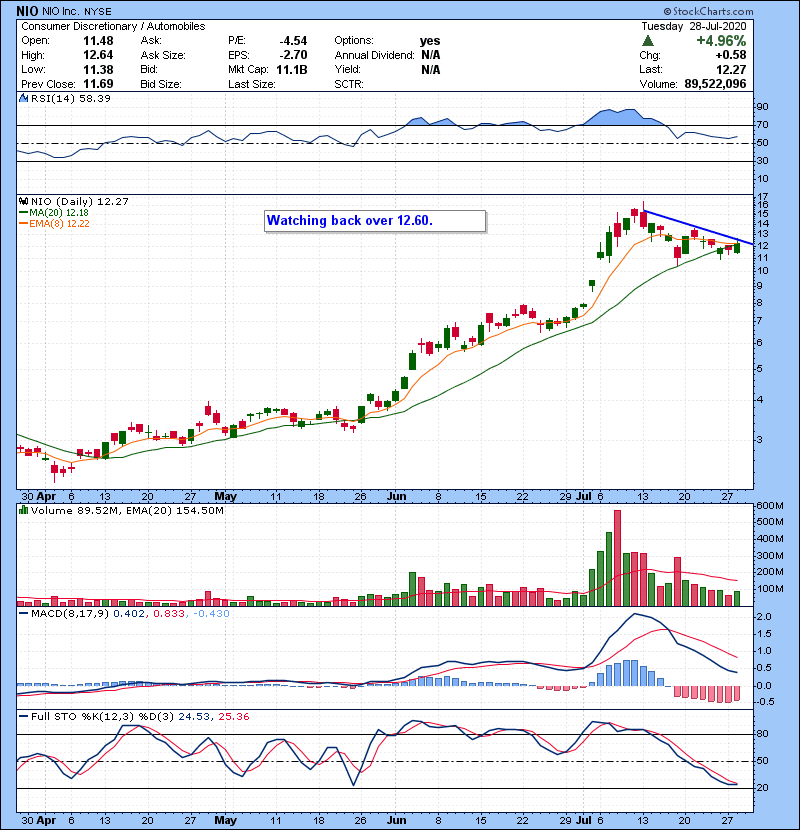Click the 80 level on the stochastic axis
The height and width of the screenshot is (830, 800).
pos(762,734)
